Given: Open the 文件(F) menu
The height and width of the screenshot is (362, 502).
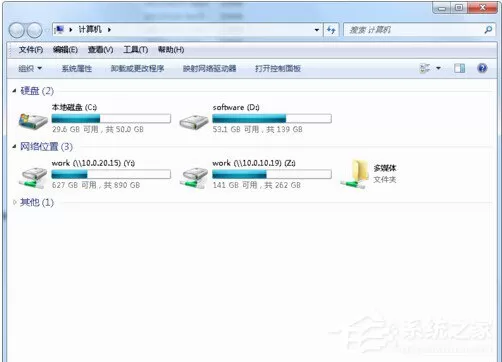Looking at the screenshot, I should tap(31, 50).
